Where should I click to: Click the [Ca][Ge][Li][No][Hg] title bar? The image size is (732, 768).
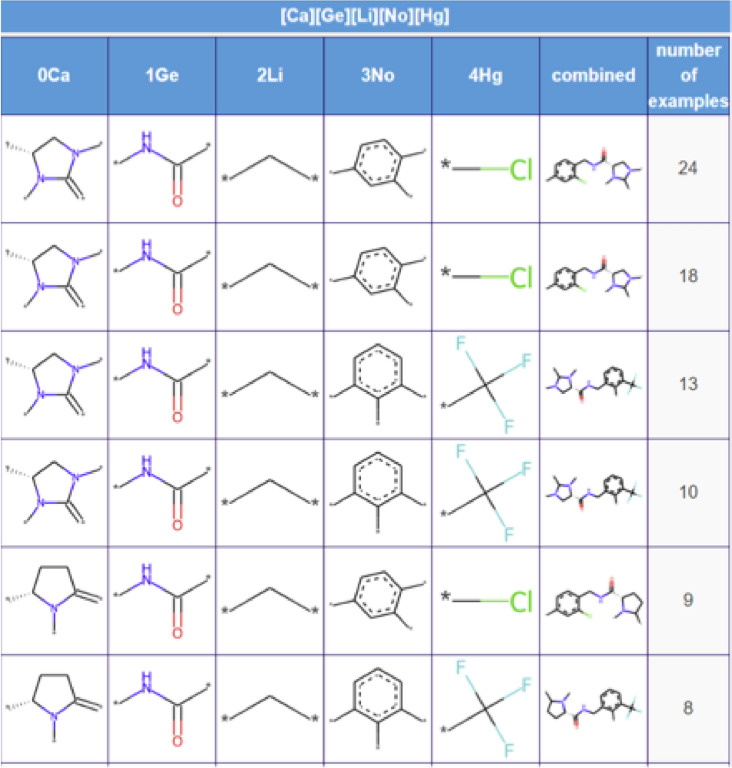pos(365,16)
